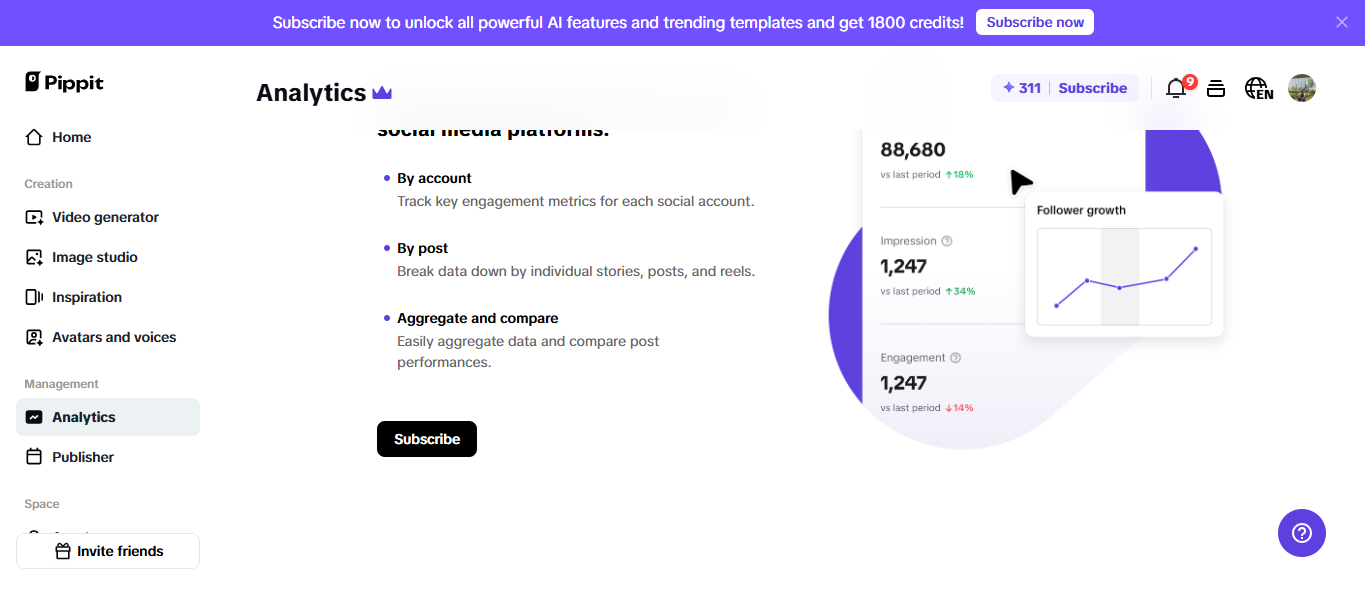Open the user profile avatar

[1301, 88]
